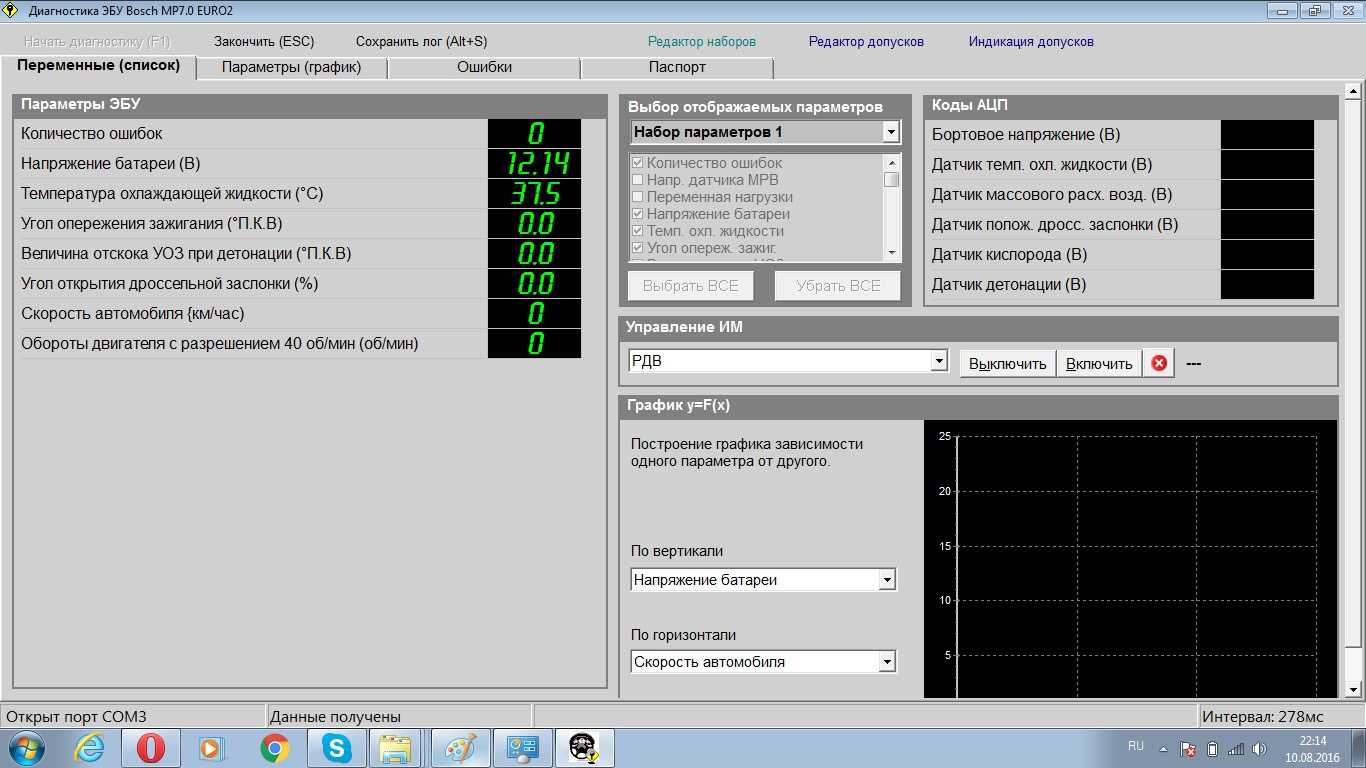Click the app logo icon in title bar
1366x768 pixels.
pyautogui.click(x=12, y=11)
